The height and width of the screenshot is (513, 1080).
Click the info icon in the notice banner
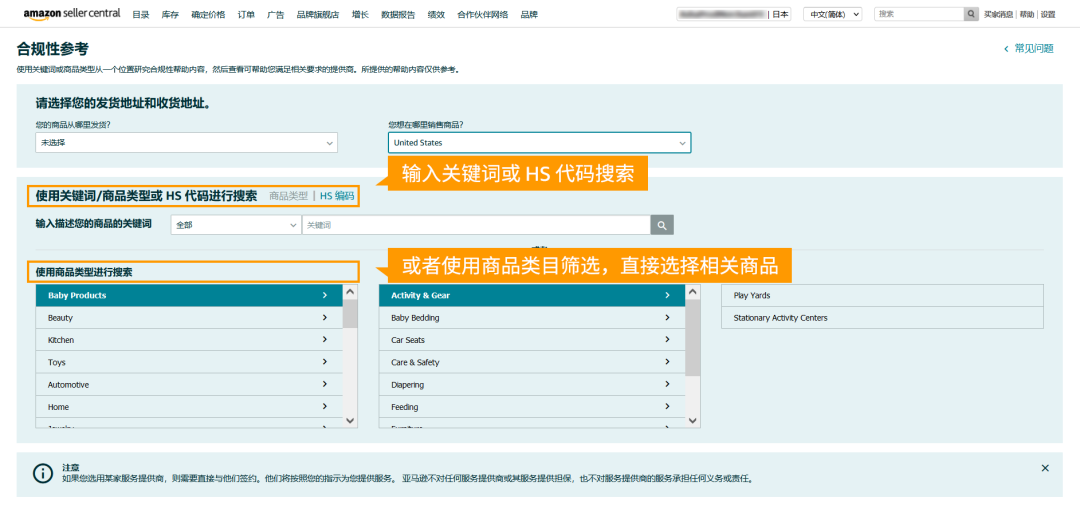43,473
